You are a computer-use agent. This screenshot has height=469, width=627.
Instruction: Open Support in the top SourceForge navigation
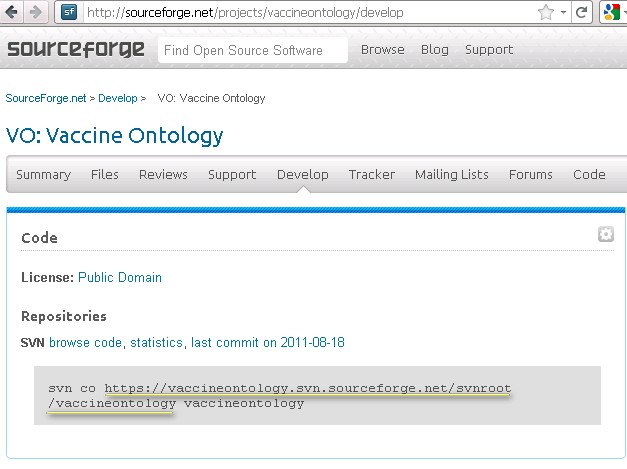489,50
